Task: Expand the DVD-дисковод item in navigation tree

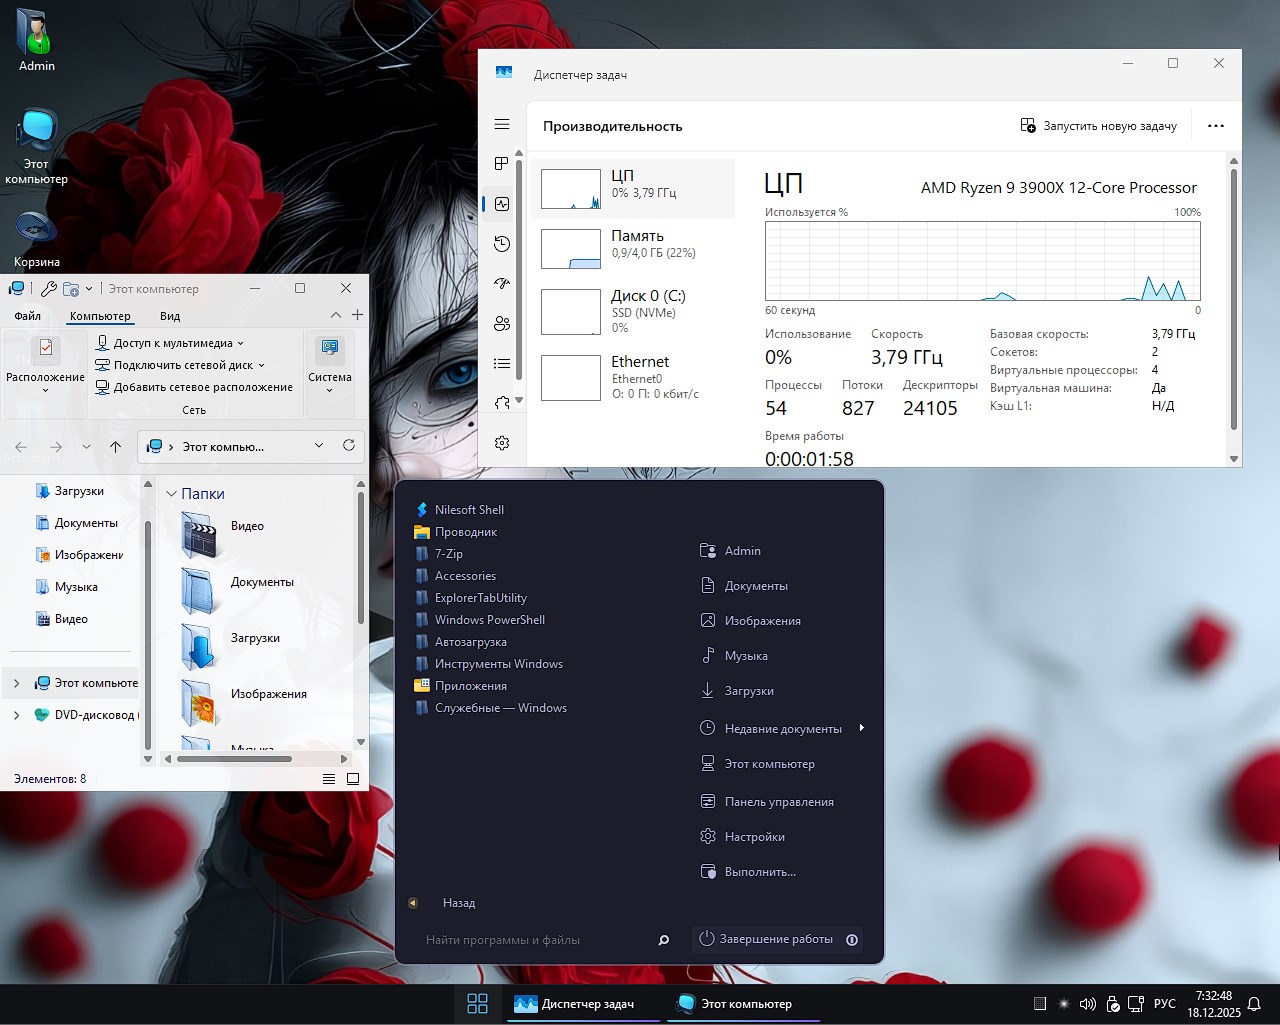Action: [x=16, y=715]
